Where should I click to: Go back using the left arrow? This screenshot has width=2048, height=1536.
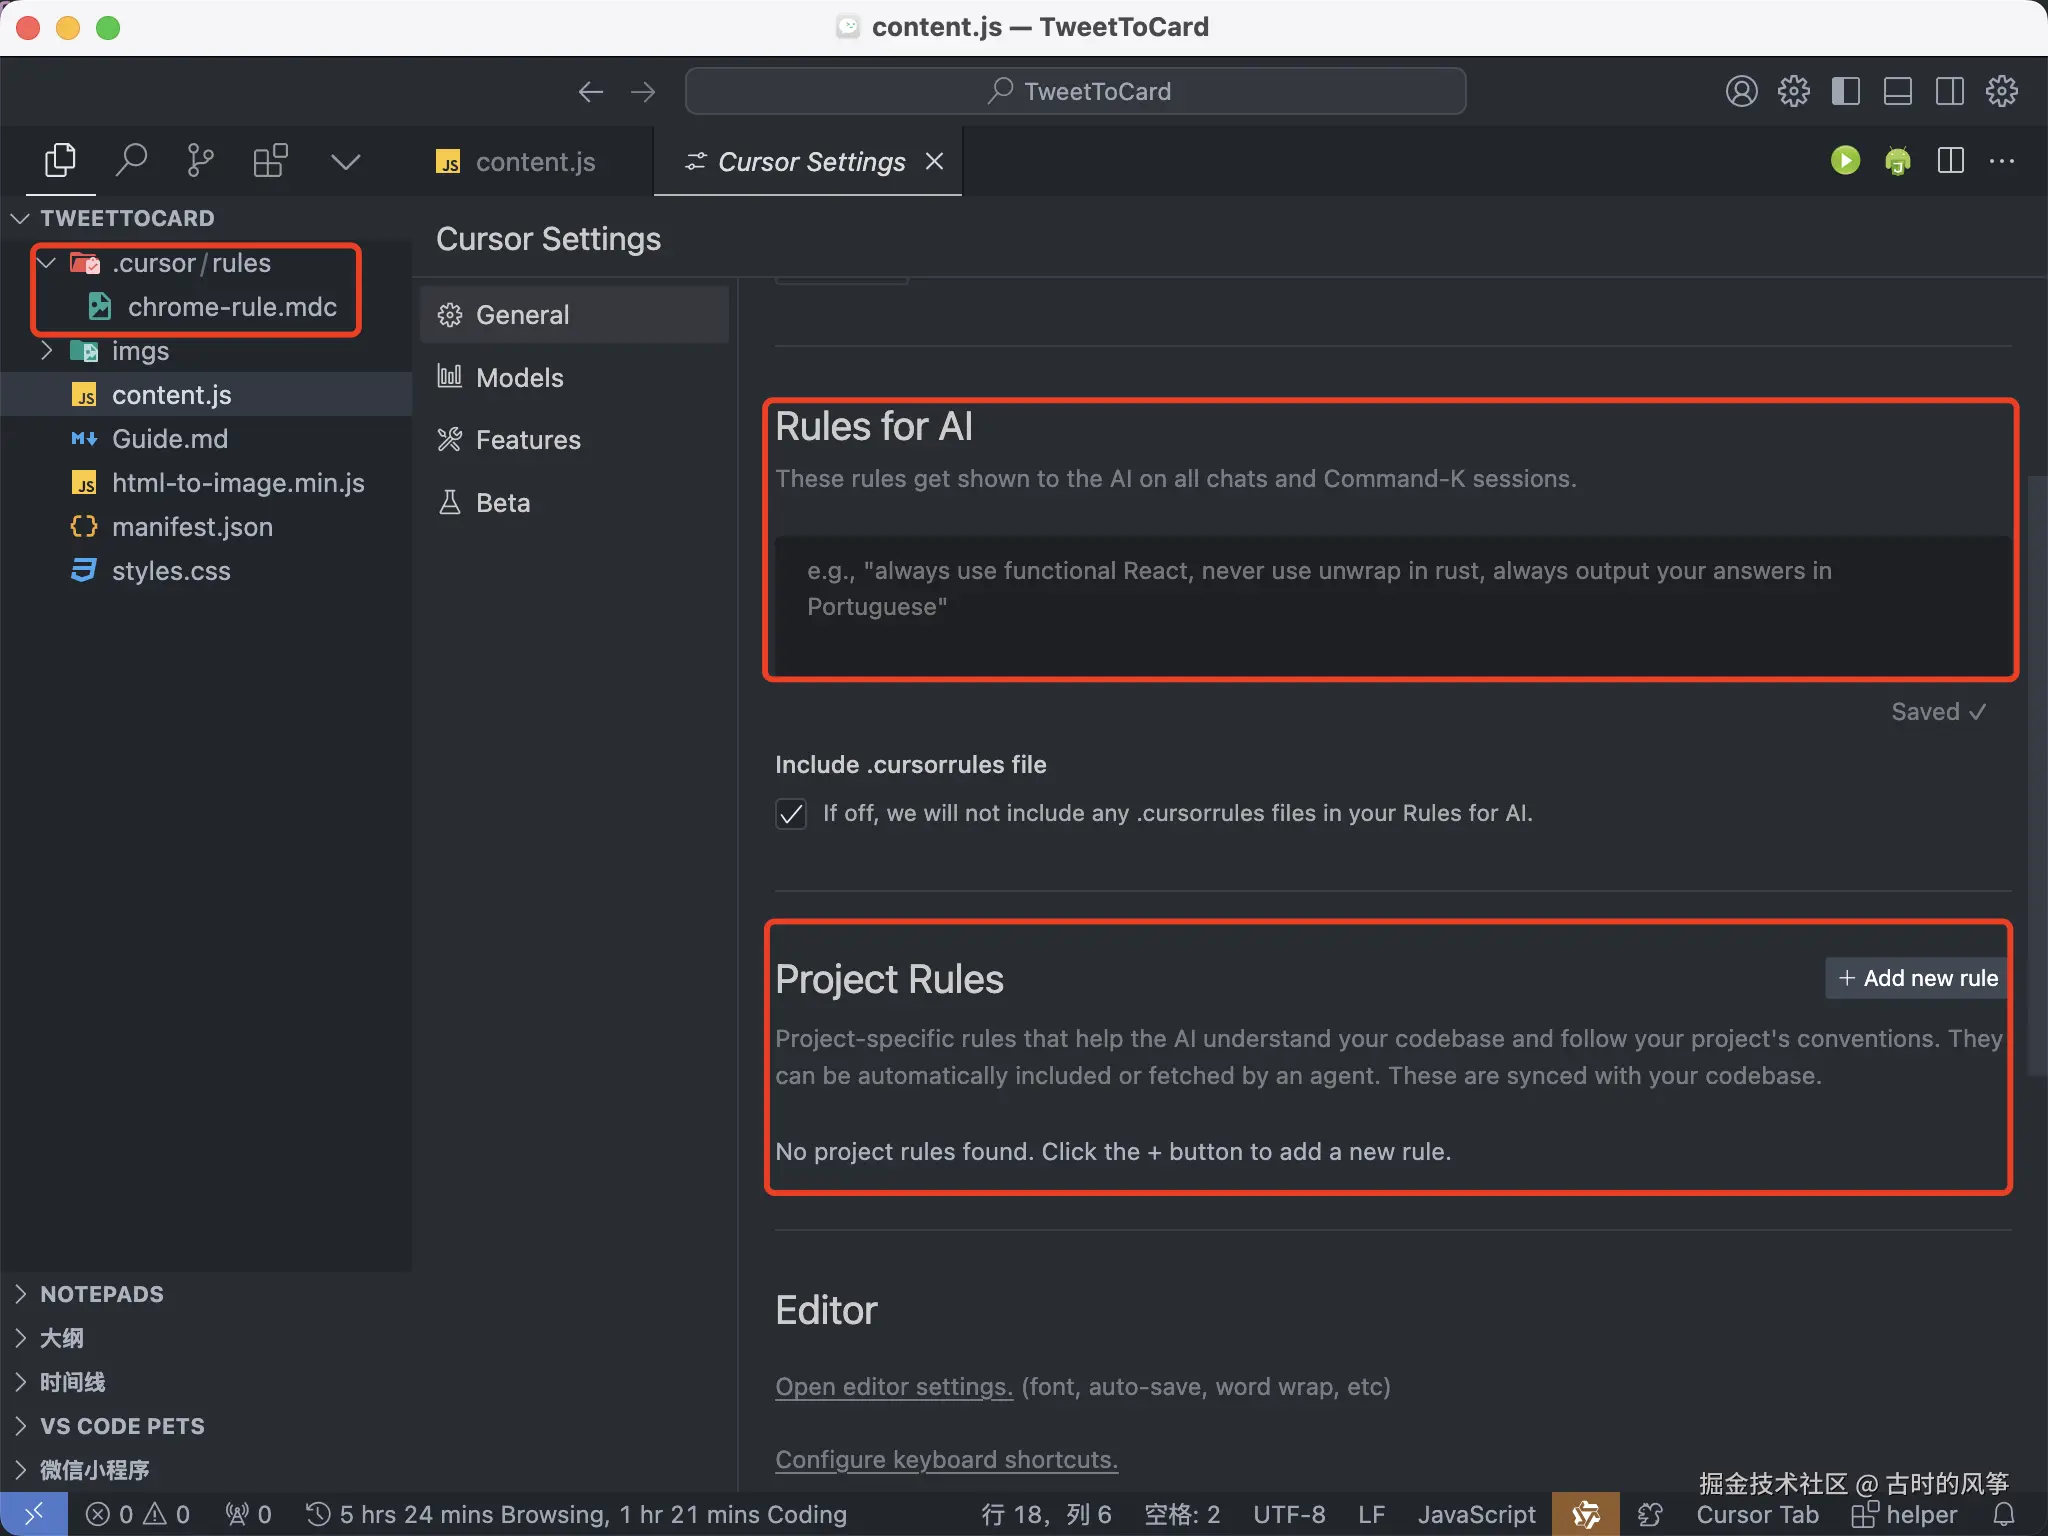590,92
